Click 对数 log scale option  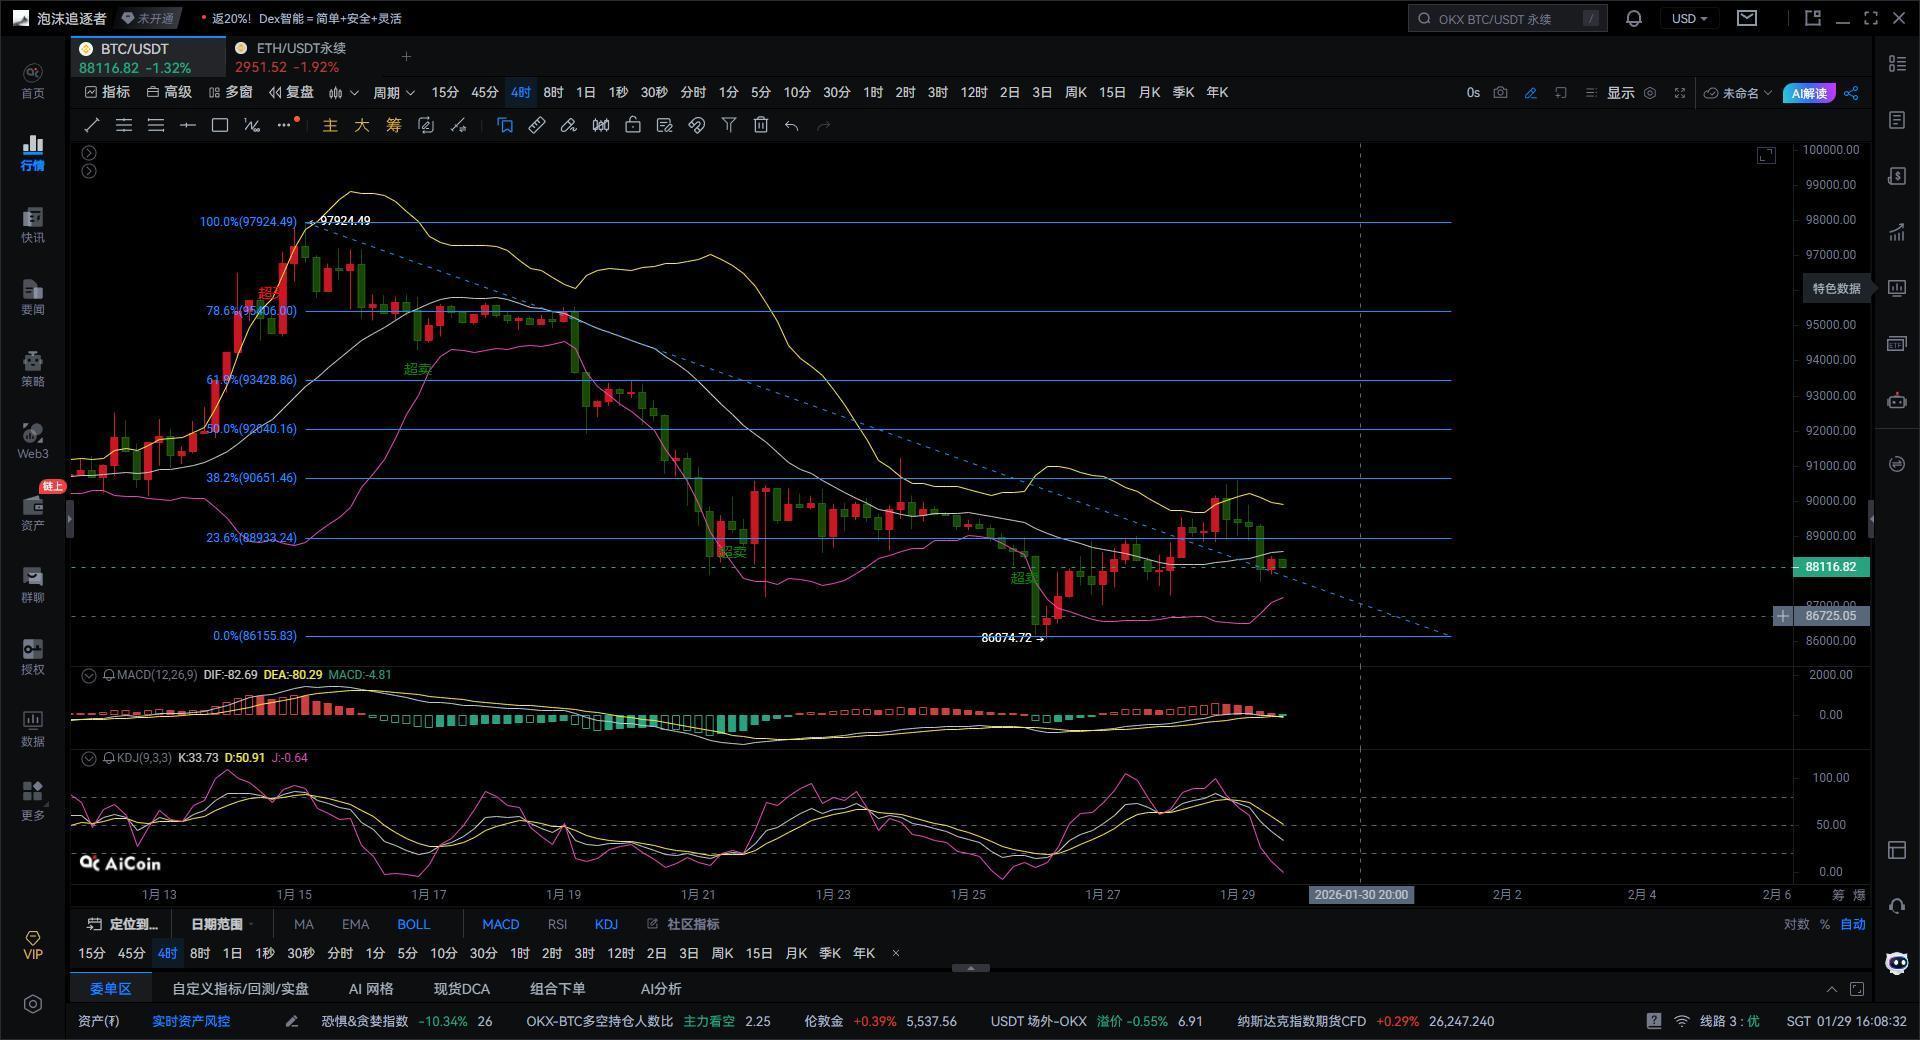click(1796, 924)
